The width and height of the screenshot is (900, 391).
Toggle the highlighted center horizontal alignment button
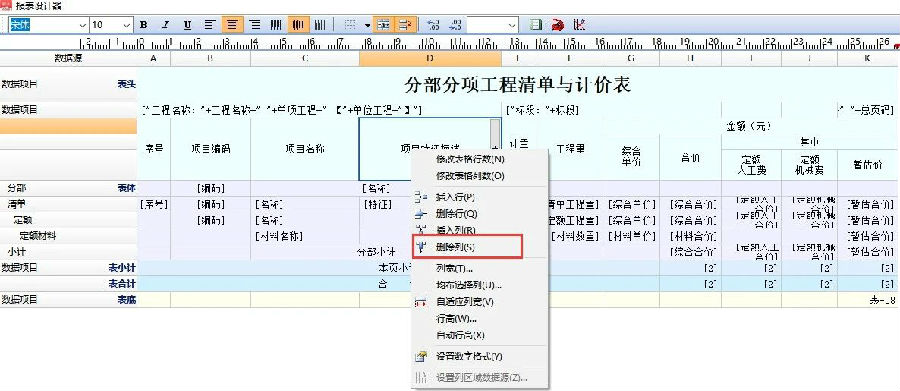tap(232, 25)
